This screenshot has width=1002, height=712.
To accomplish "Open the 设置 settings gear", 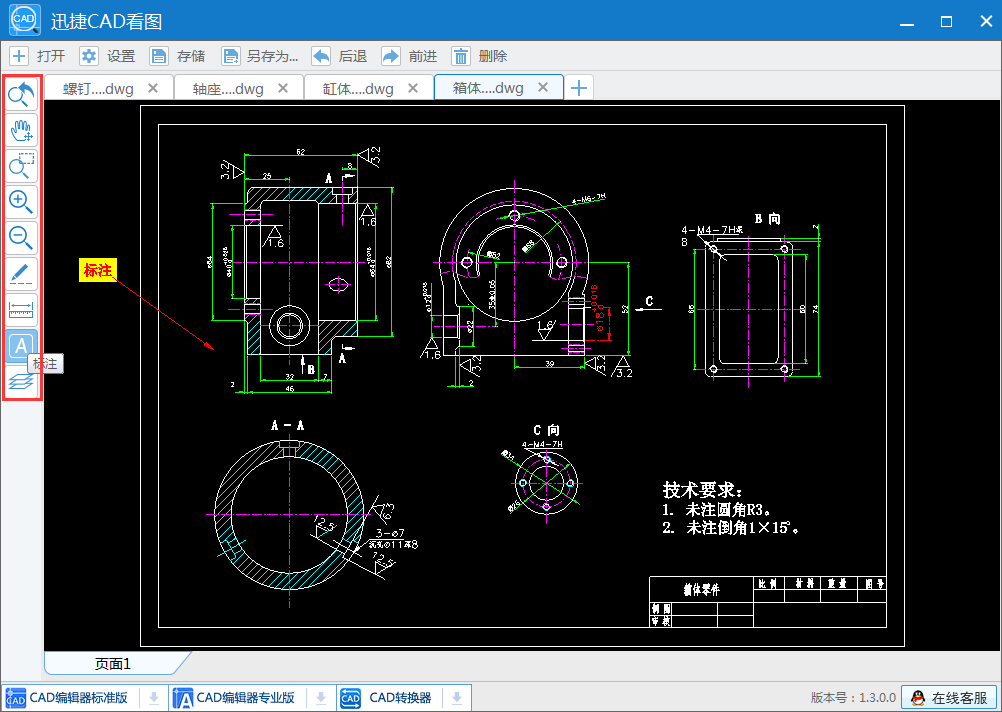I will tap(89, 56).
